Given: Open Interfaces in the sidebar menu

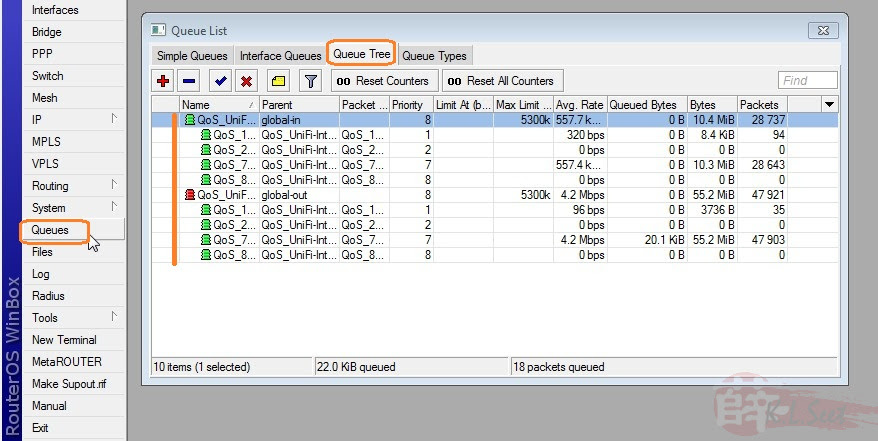Looking at the screenshot, I should click(x=73, y=10).
